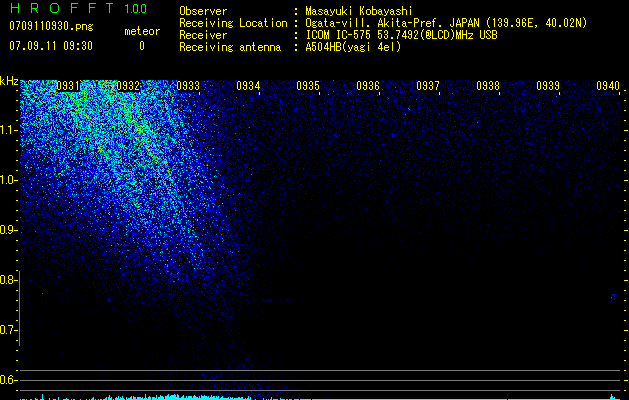The image size is (629, 400).
Task: Click the small blue echo near 0940
Action: (612, 298)
